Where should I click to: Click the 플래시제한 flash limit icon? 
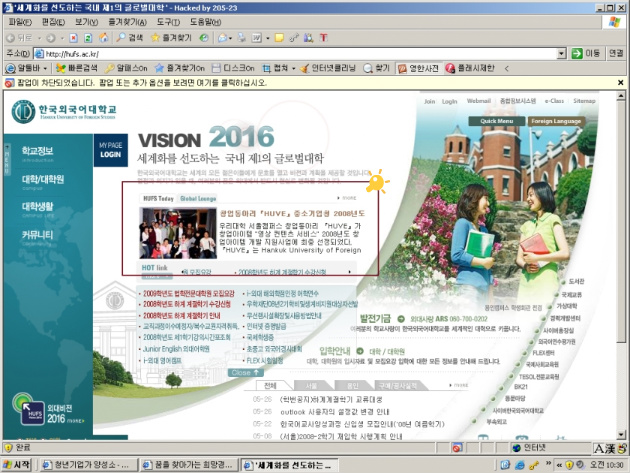pos(450,68)
